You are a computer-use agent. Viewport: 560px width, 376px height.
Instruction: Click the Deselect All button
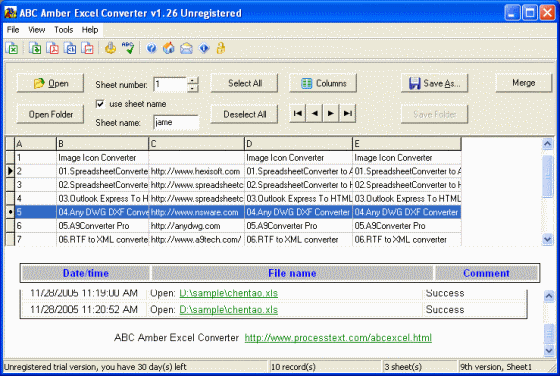click(x=244, y=114)
